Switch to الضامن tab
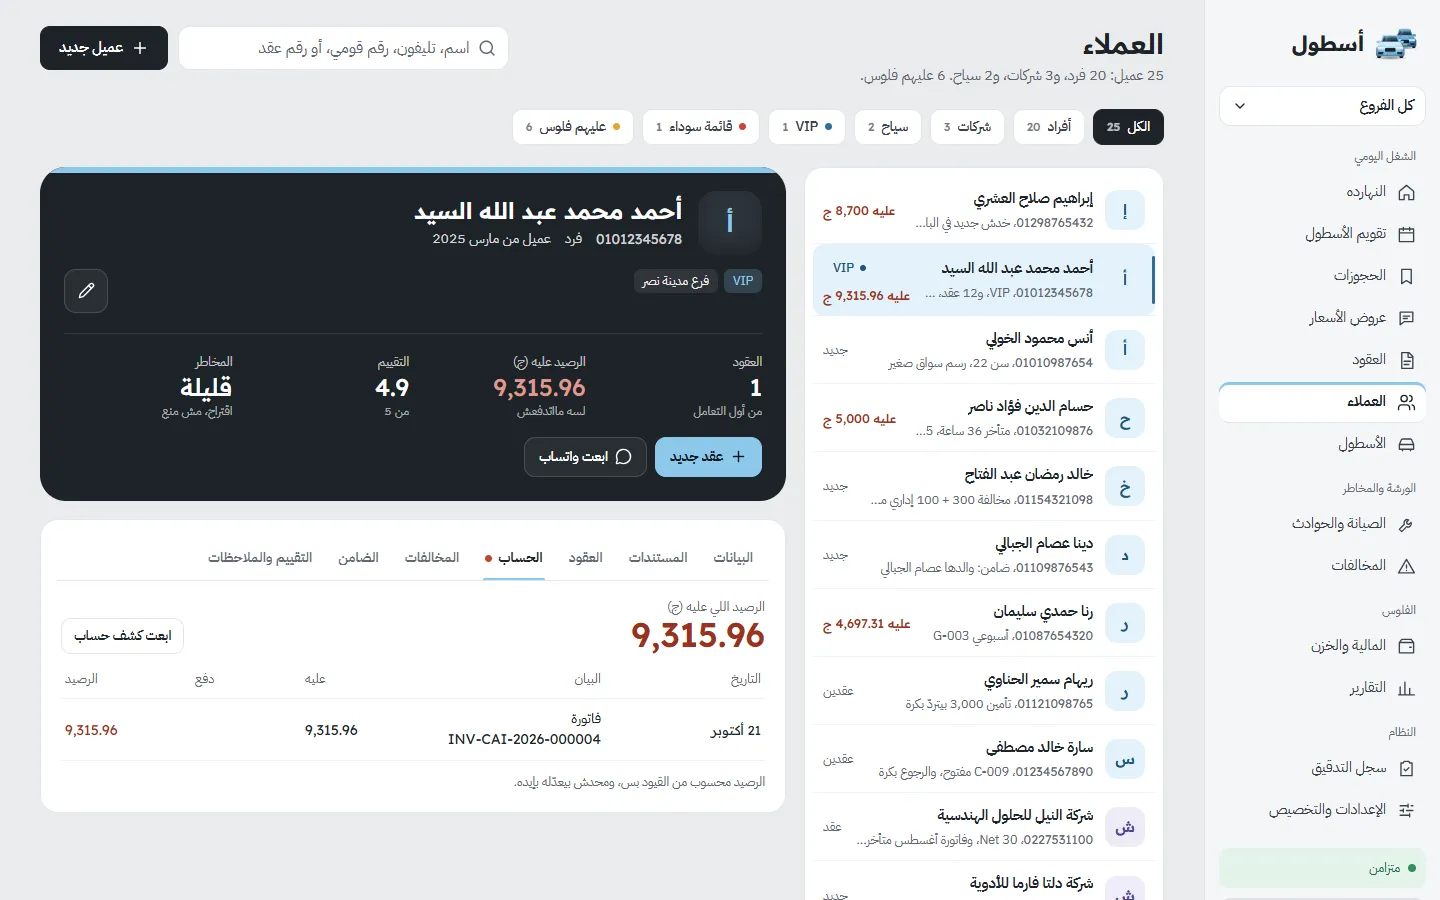1440x900 pixels. coord(358,558)
